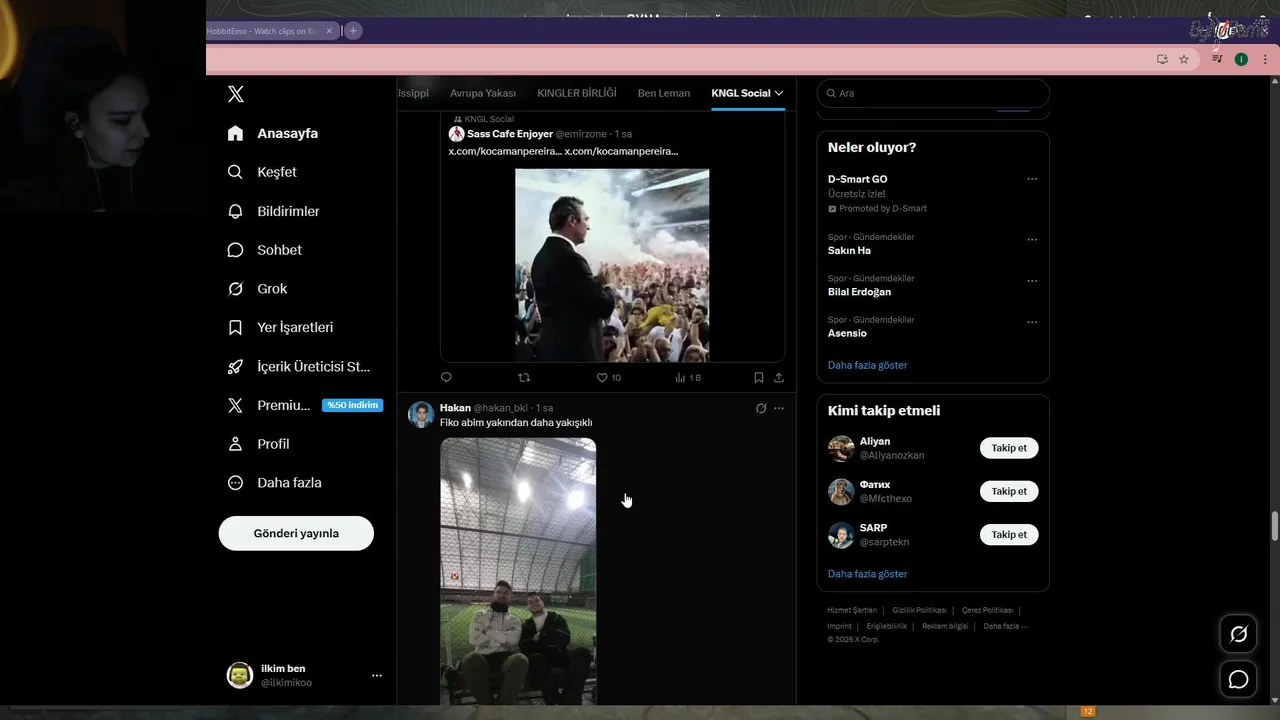Click Grok icon on Hakan's post
The height and width of the screenshot is (720, 1280).
pos(761,408)
